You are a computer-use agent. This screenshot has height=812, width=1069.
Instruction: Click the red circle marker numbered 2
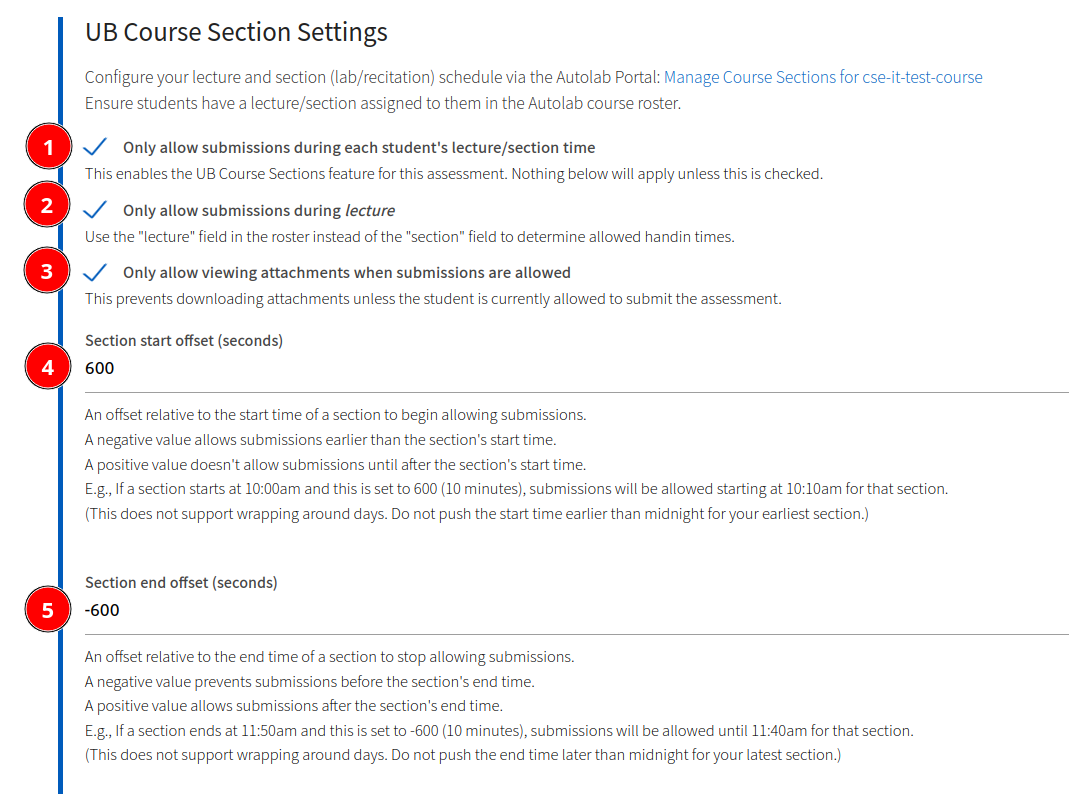tap(47, 205)
